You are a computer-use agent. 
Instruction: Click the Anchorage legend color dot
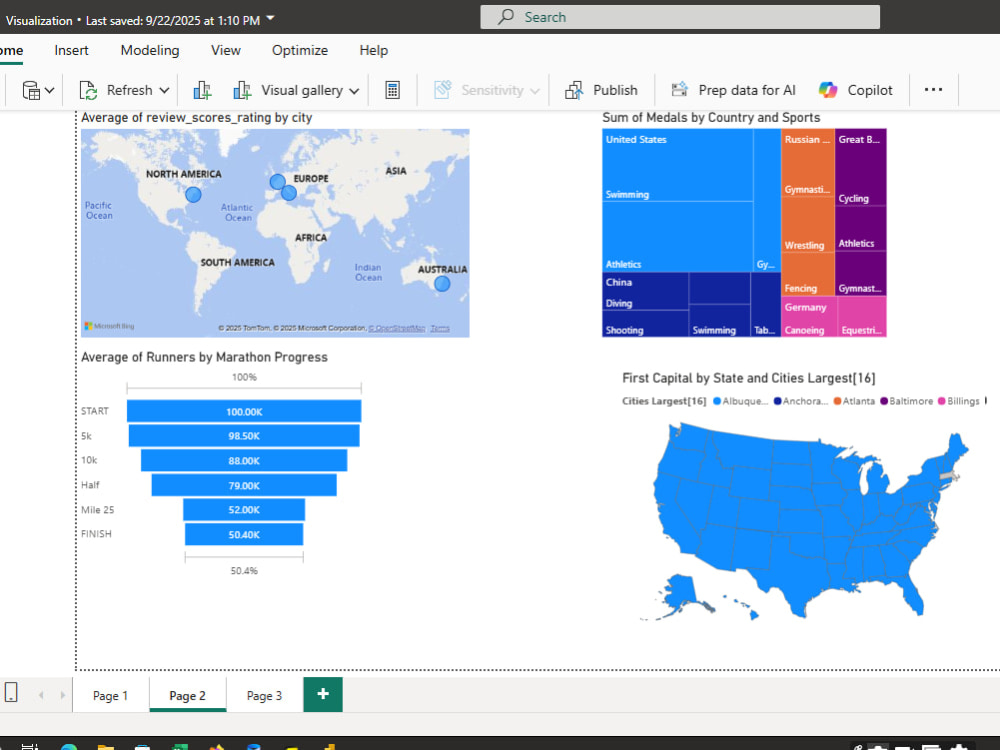point(777,401)
